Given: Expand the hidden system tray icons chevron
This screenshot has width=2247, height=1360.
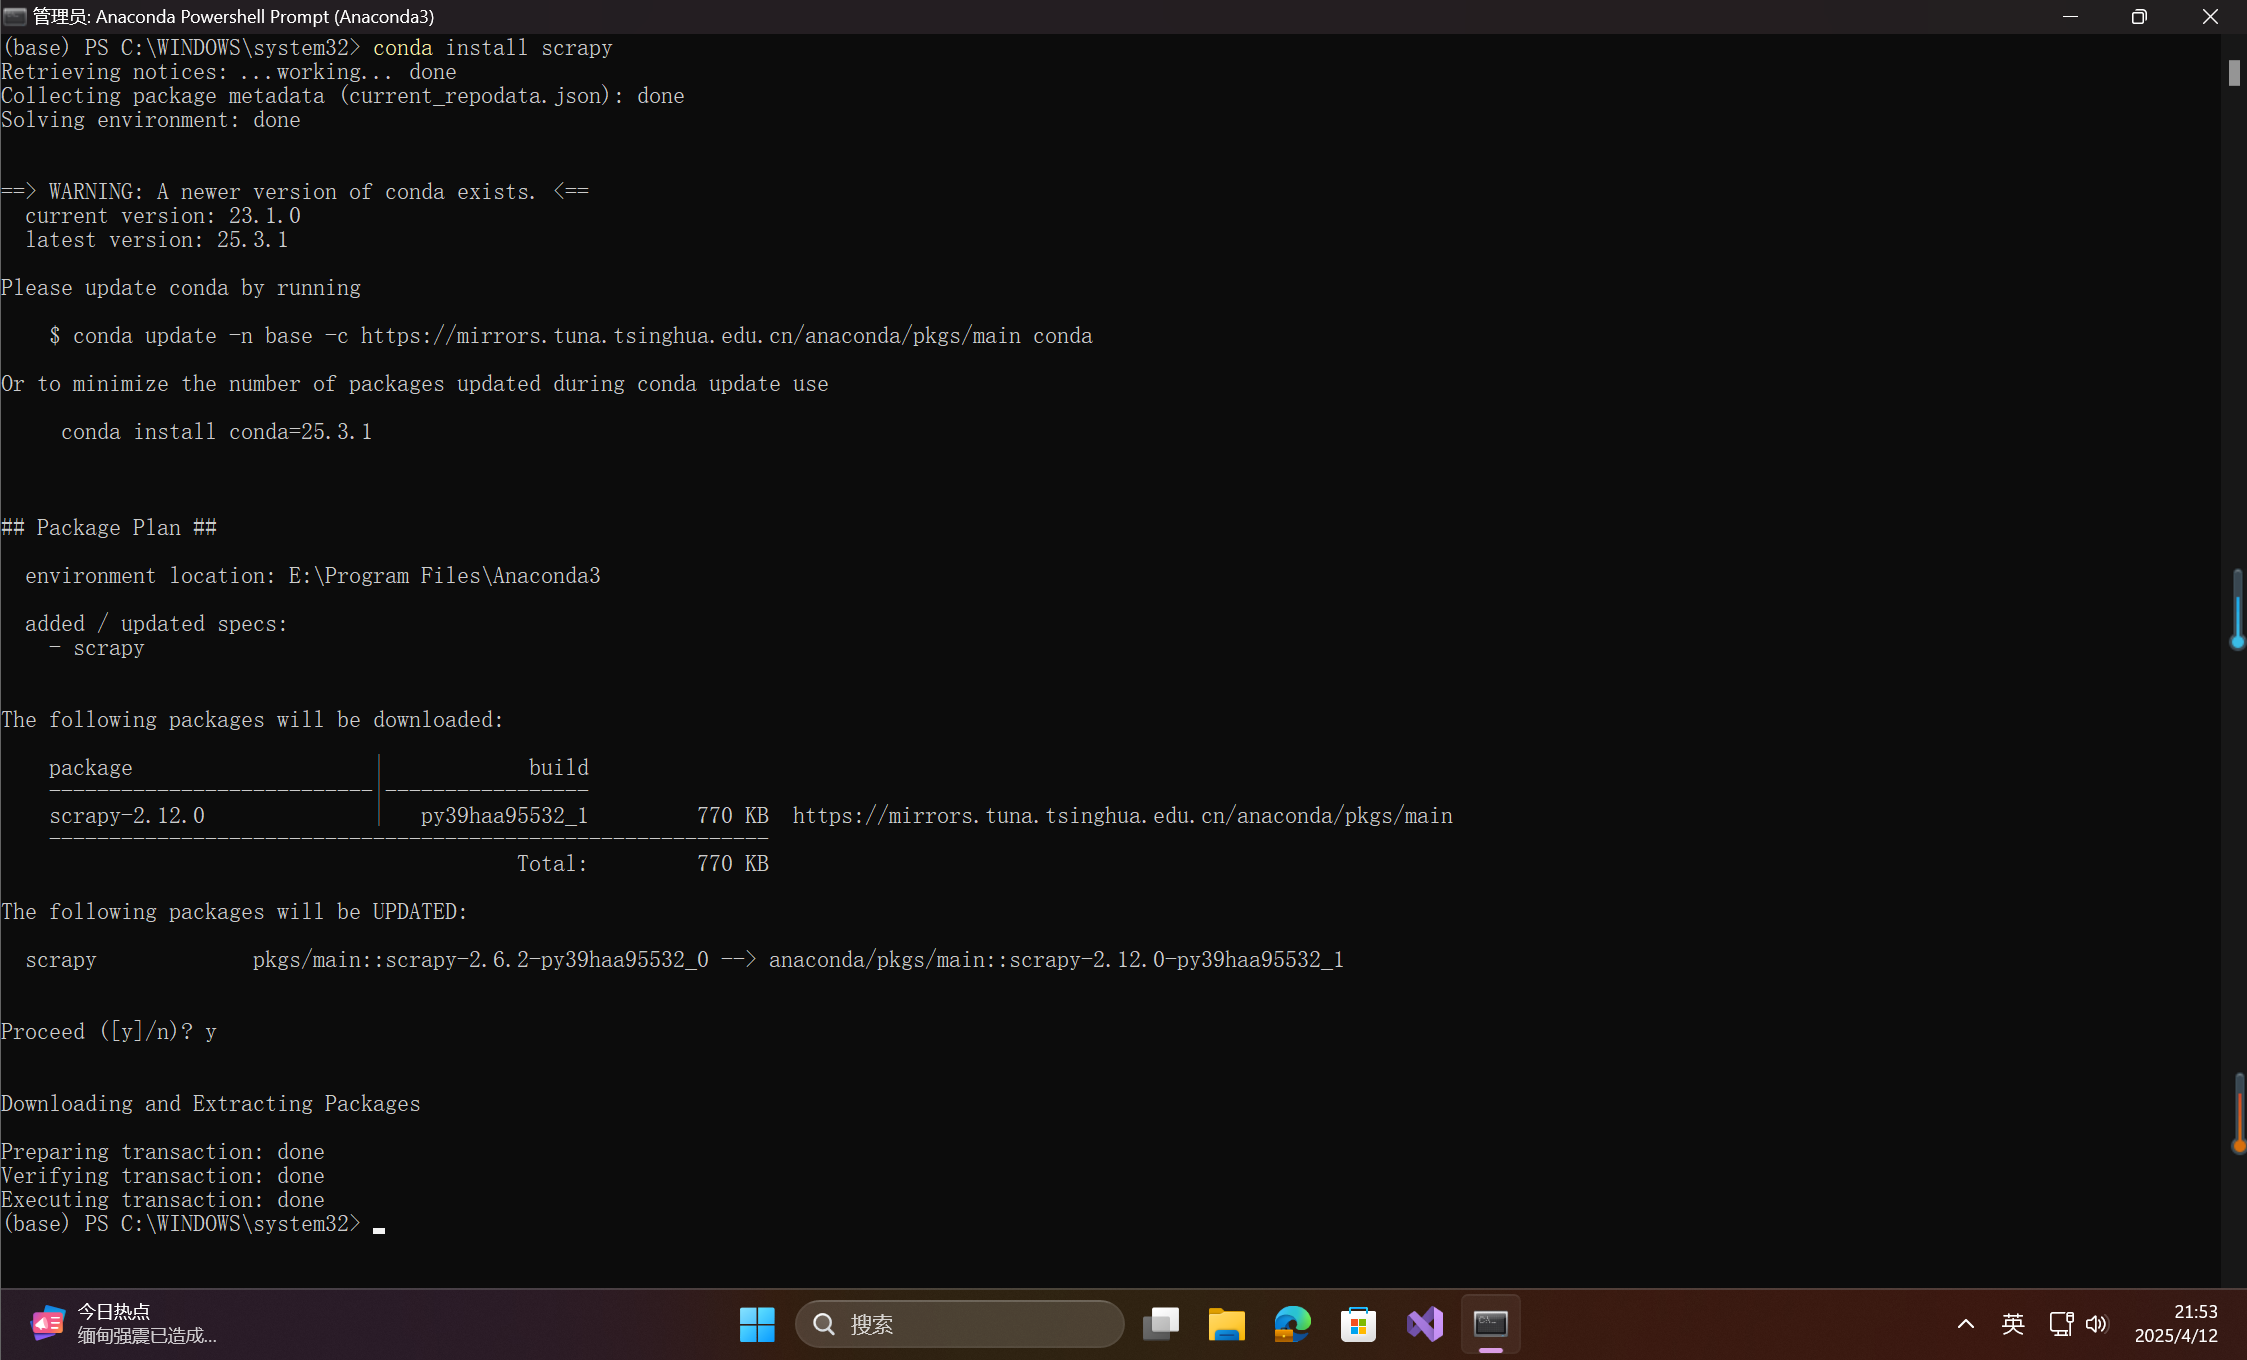Looking at the screenshot, I should [1965, 1324].
